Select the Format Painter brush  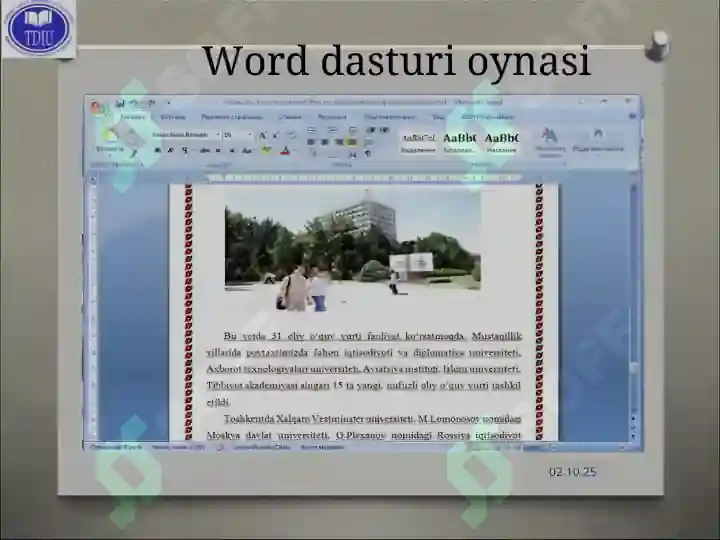click(x=133, y=154)
